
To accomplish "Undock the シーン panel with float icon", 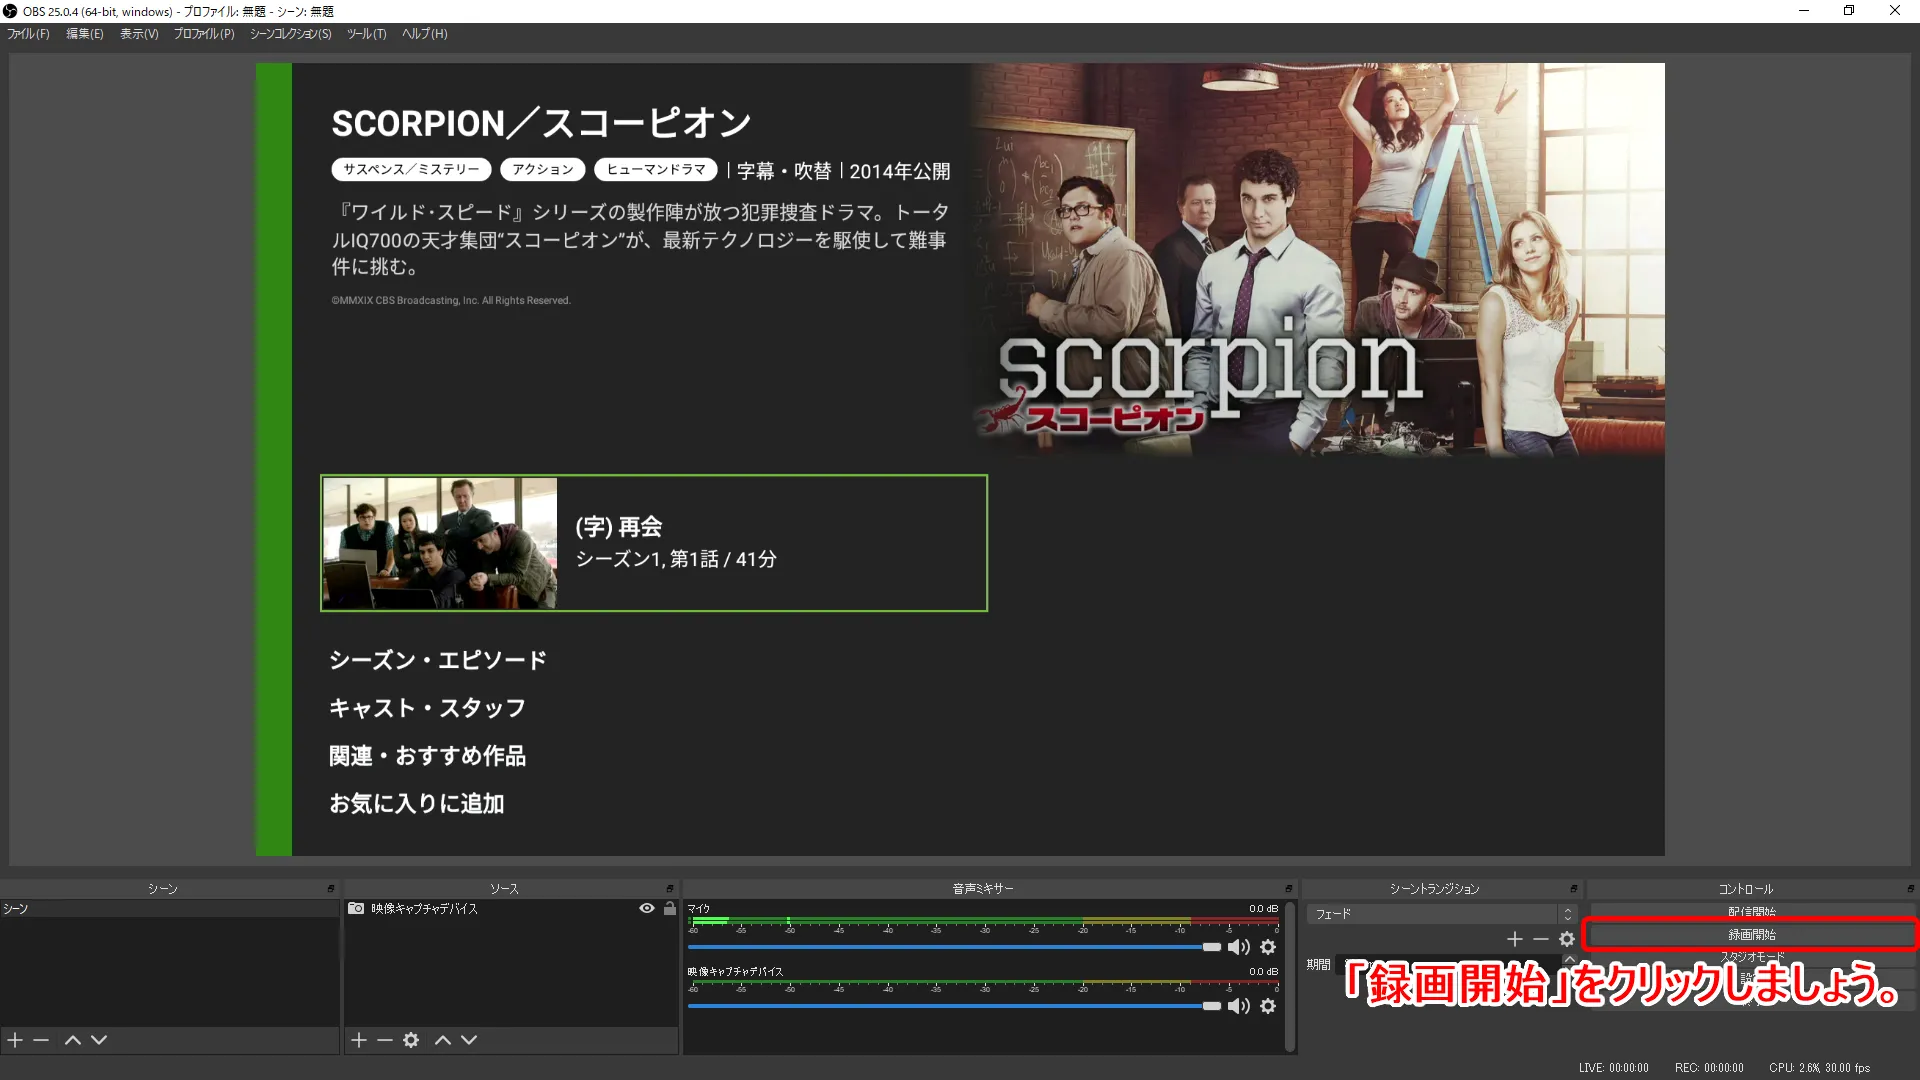I will click(331, 888).
